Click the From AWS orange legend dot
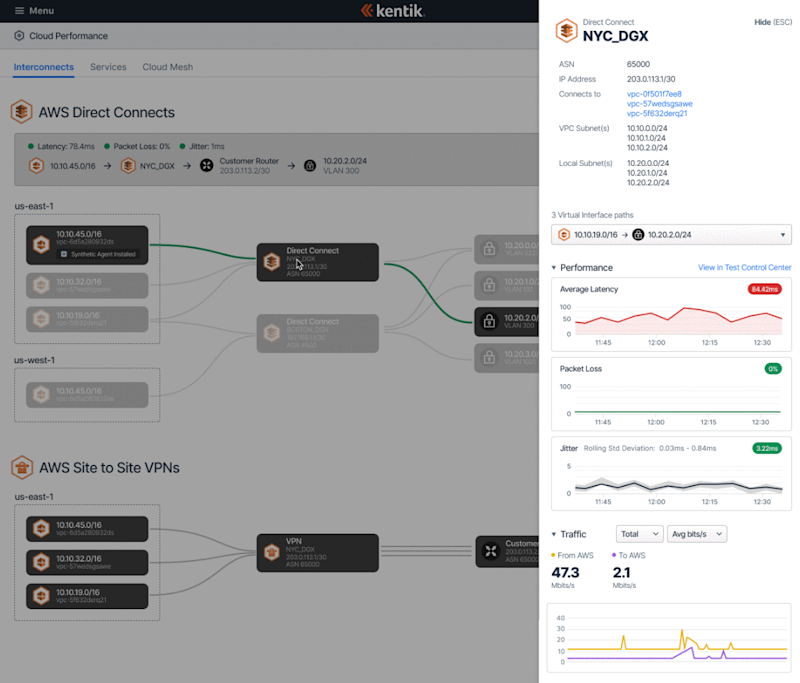 553,555
